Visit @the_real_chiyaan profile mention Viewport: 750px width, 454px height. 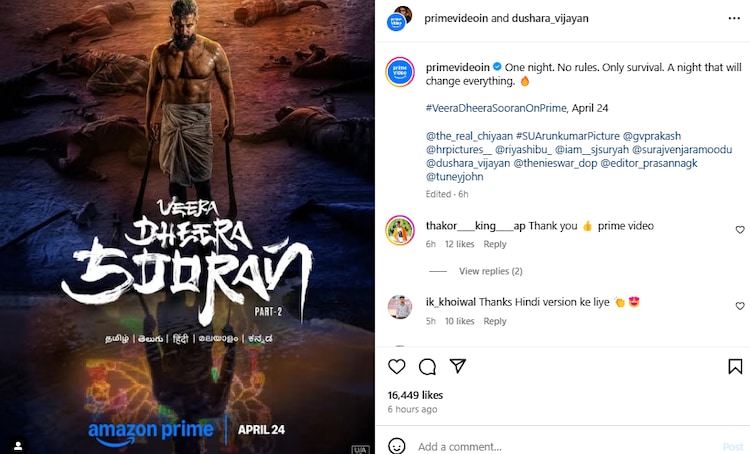(469, 136)
